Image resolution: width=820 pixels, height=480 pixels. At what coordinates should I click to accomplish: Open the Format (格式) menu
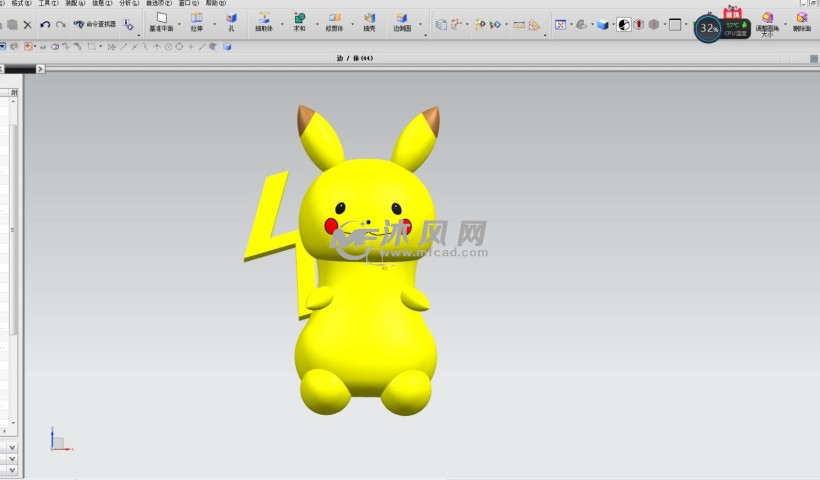pyautogui.click(x=21, y=3)
